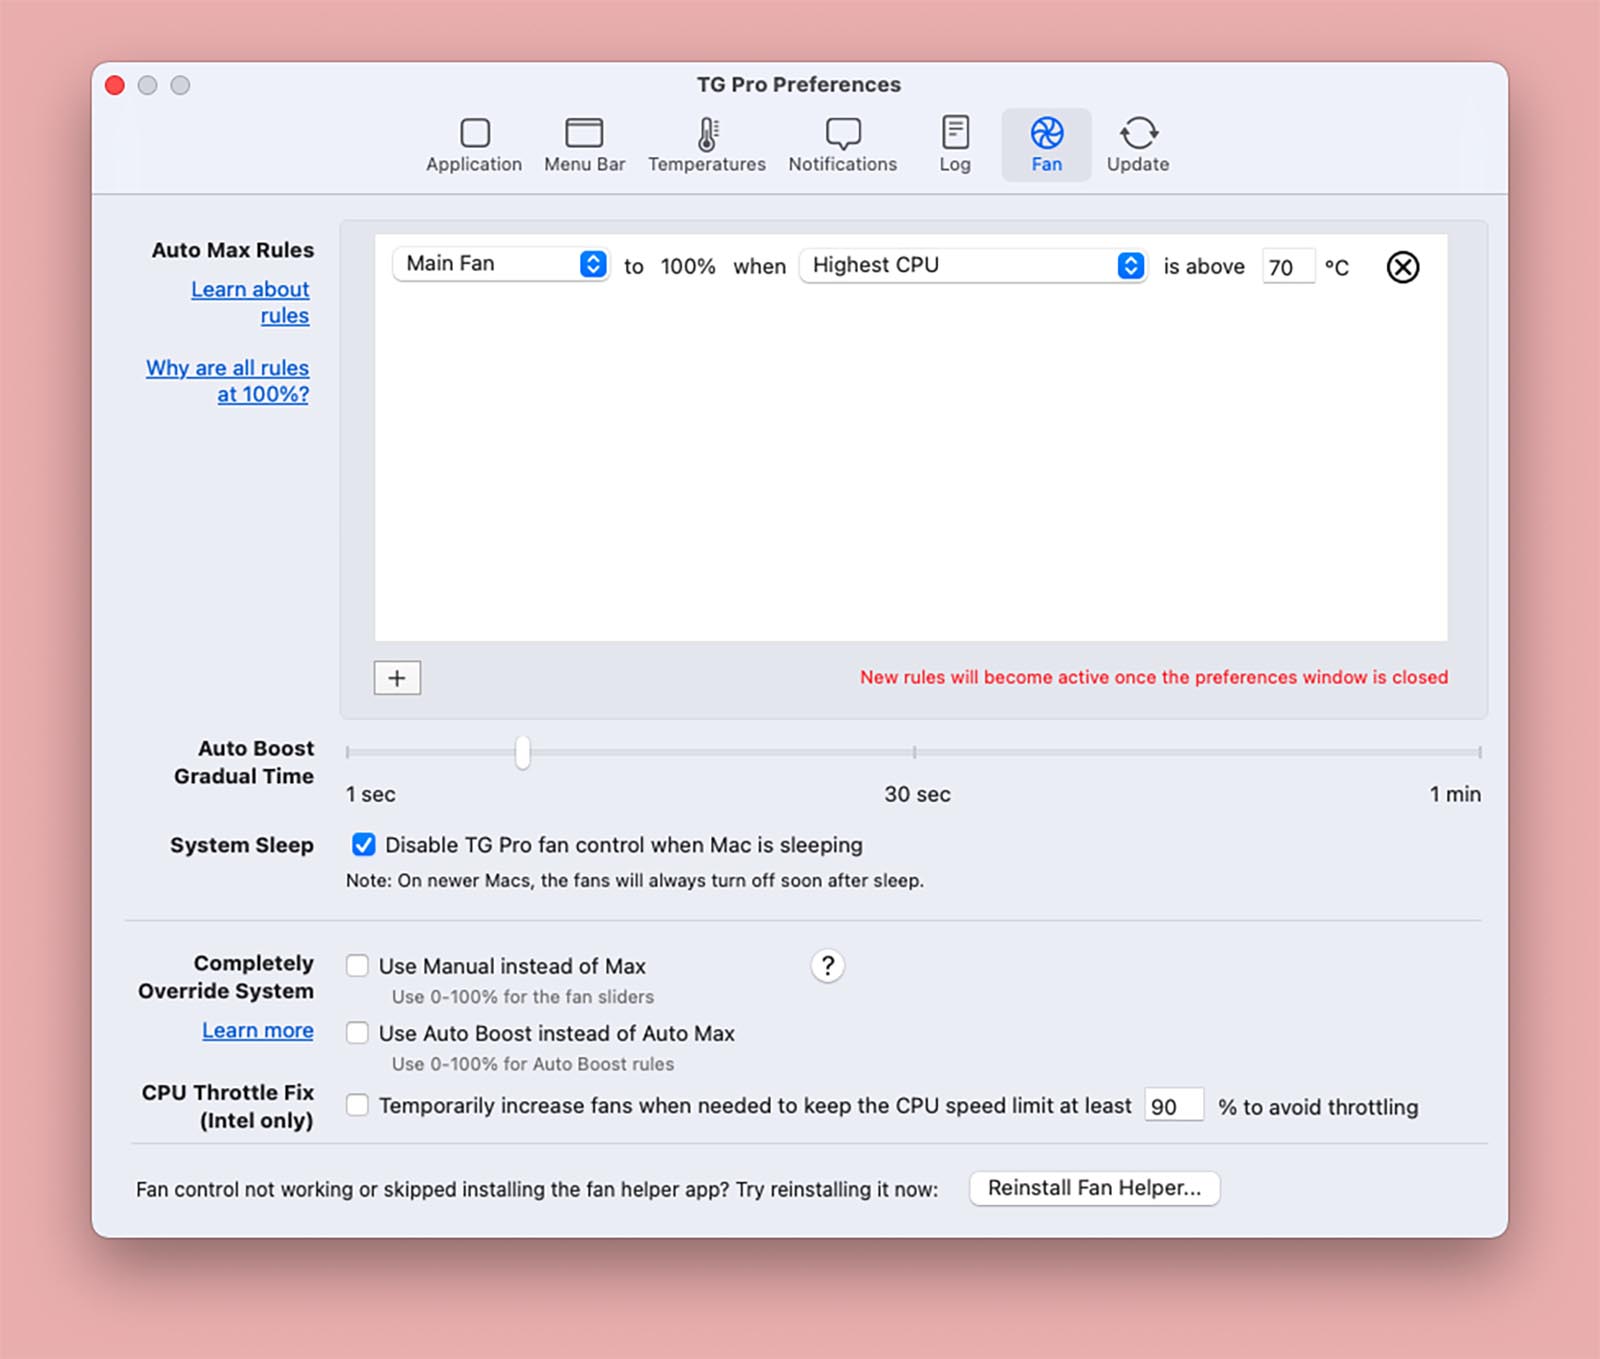This screenshot has width=1600, height=1359.
Task: Enable Use Manual instead of Max
Action: pos(357,966)
